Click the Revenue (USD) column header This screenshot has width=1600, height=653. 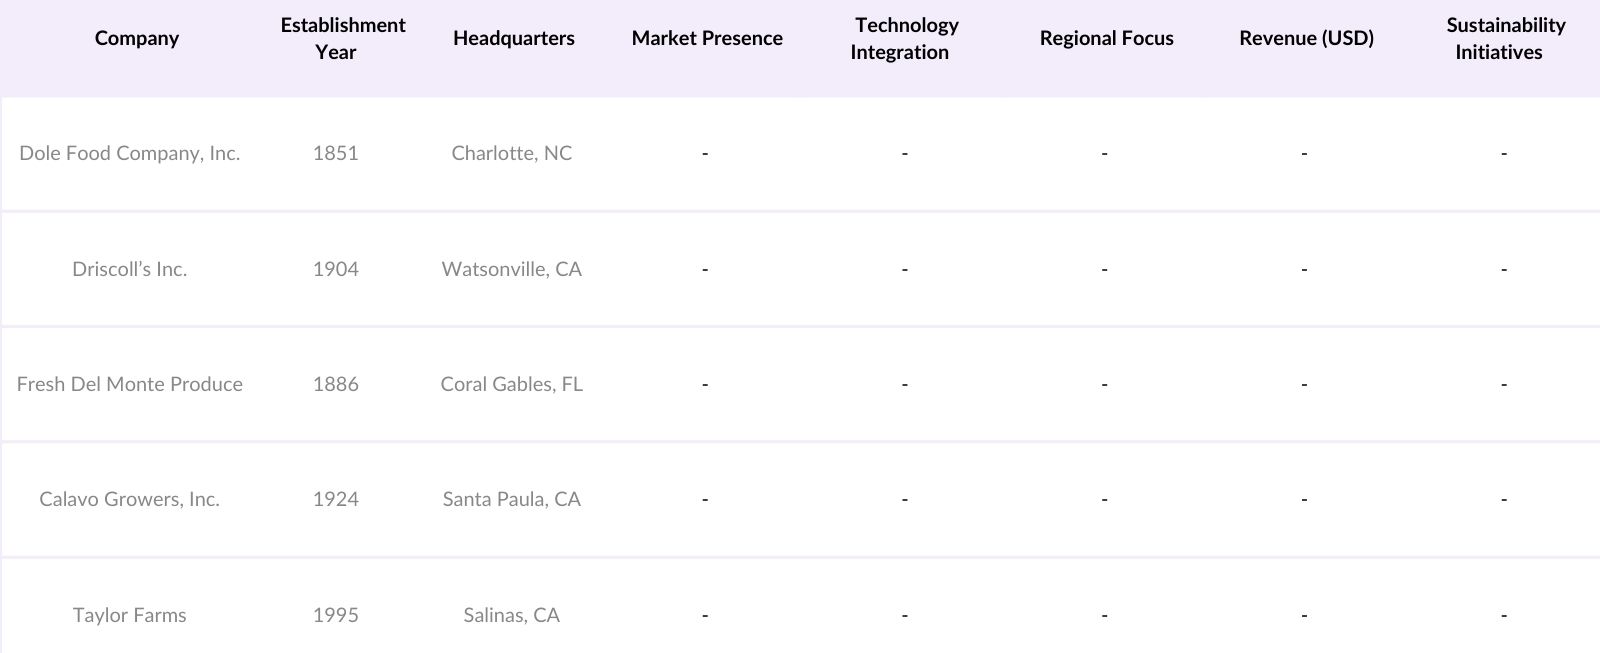(1306, 39)
